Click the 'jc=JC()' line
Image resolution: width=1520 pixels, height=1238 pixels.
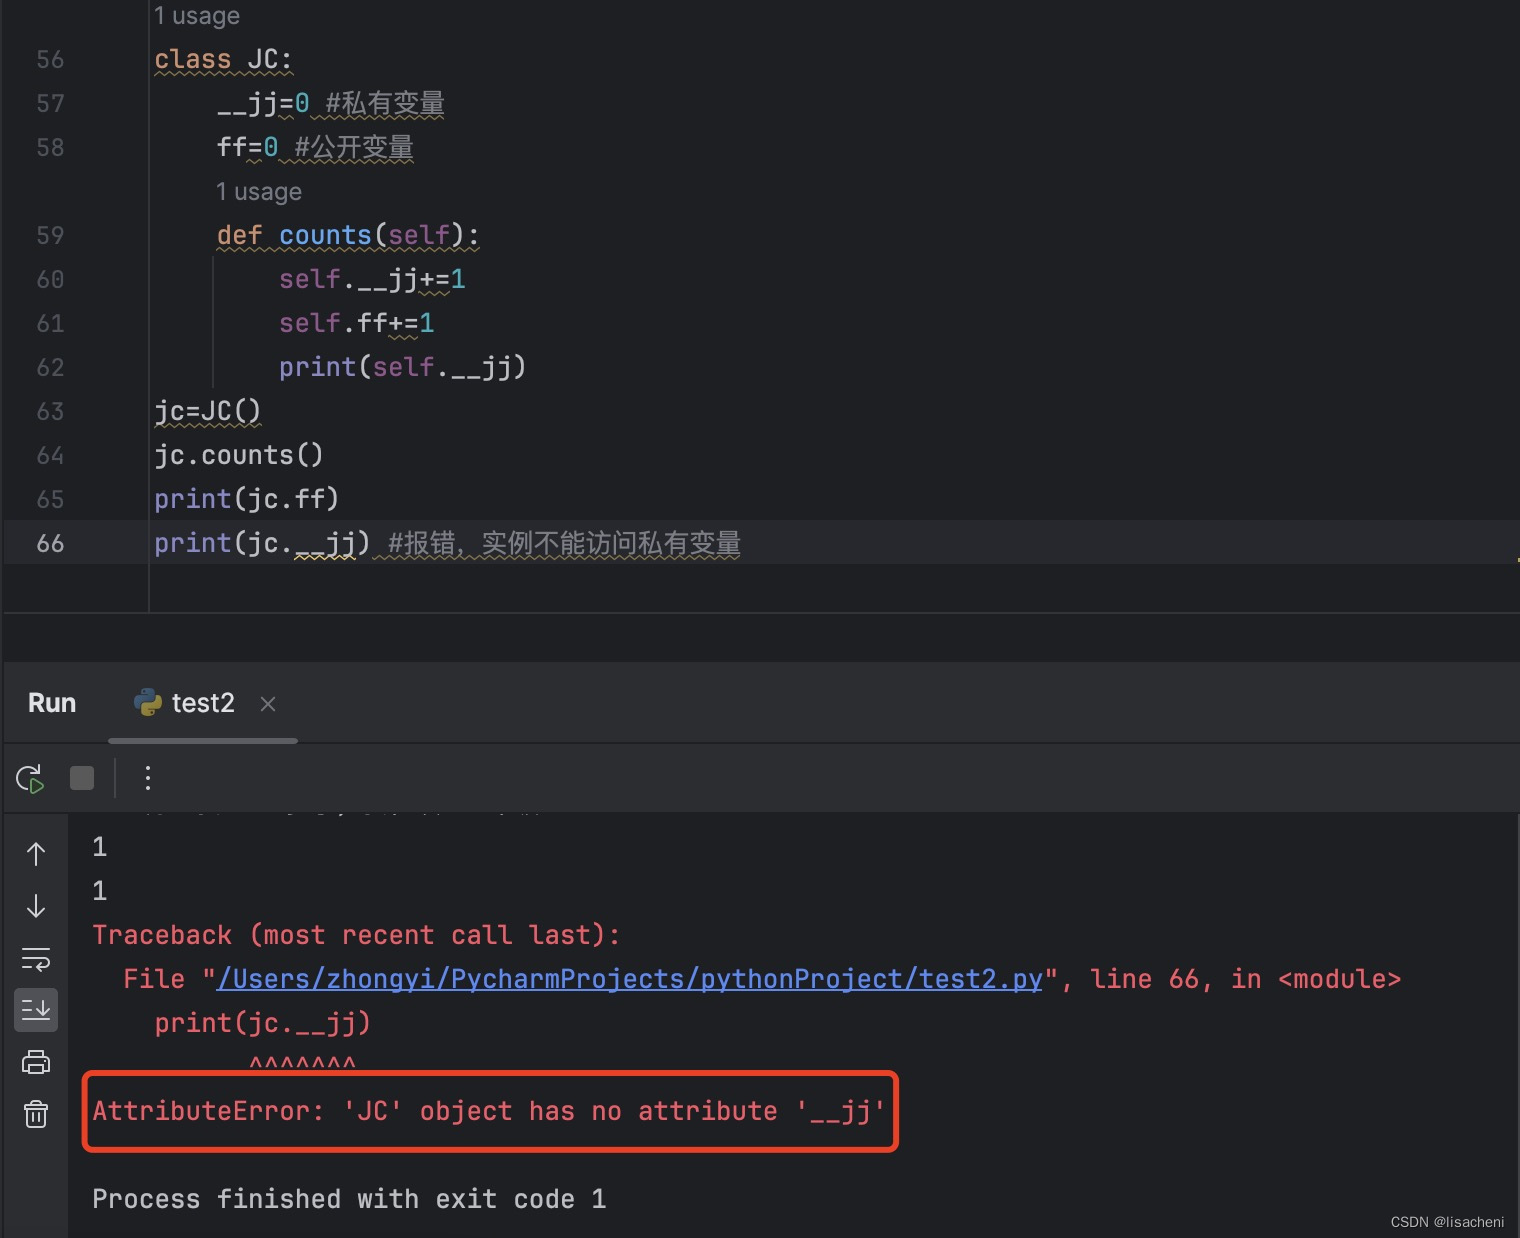click(x=208, y=412)
